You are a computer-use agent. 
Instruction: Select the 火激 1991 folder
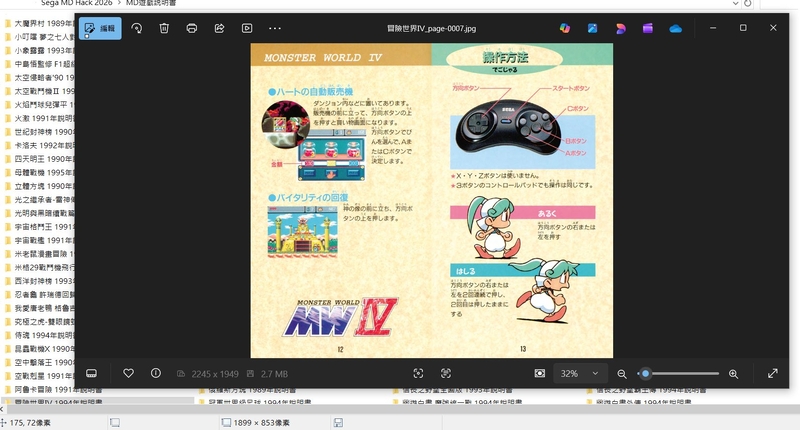[x=40, y=118]
